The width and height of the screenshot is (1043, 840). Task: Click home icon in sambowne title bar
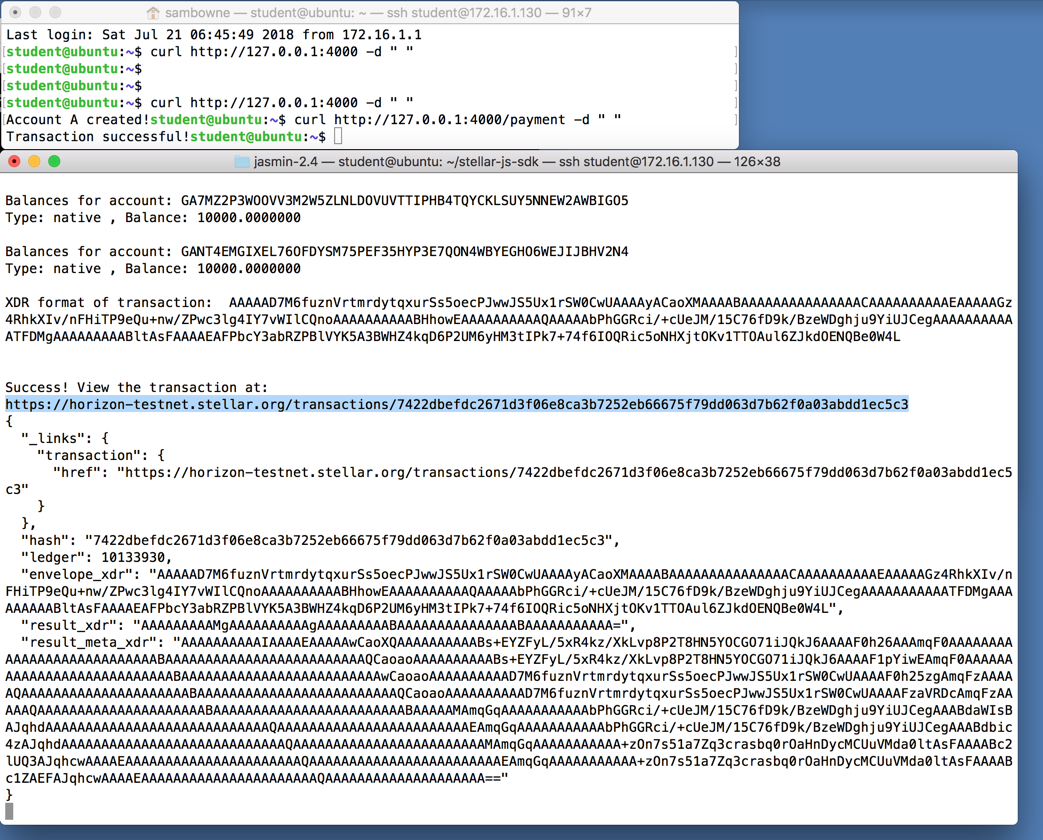pos(153,13)
